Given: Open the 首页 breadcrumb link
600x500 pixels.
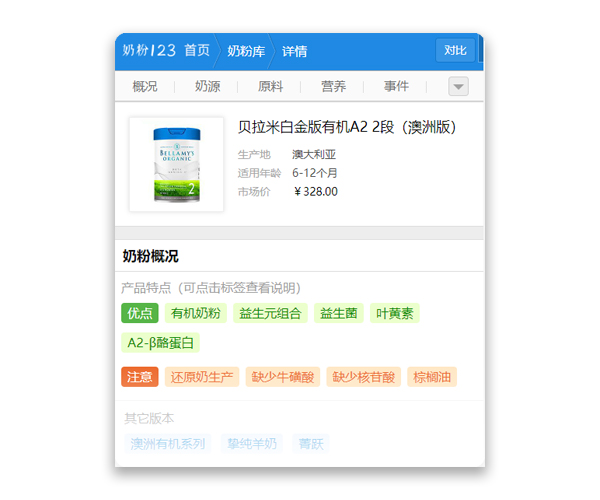Looking at the screenshot, I should click(197, 51).
